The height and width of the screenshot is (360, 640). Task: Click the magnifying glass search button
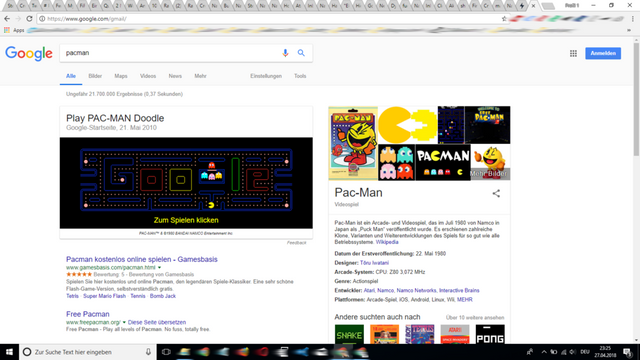[x=301, y=53]
